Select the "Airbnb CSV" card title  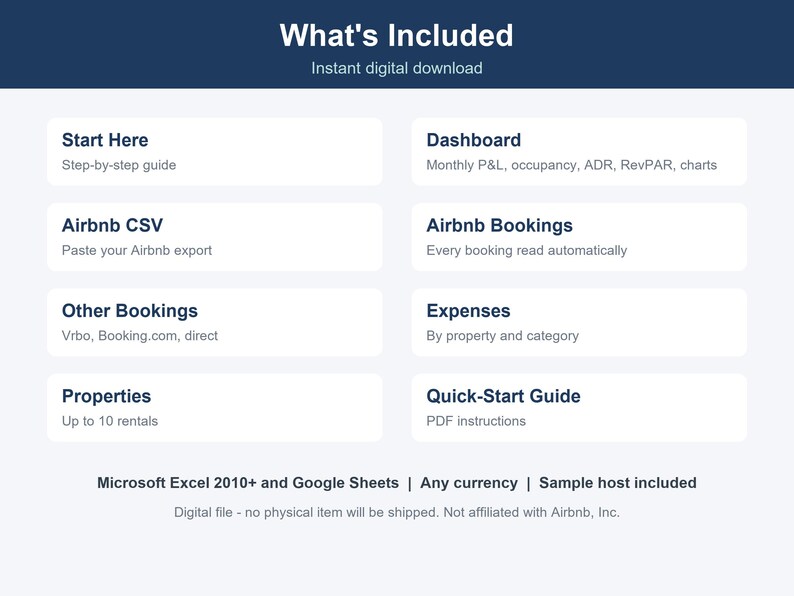112,225
